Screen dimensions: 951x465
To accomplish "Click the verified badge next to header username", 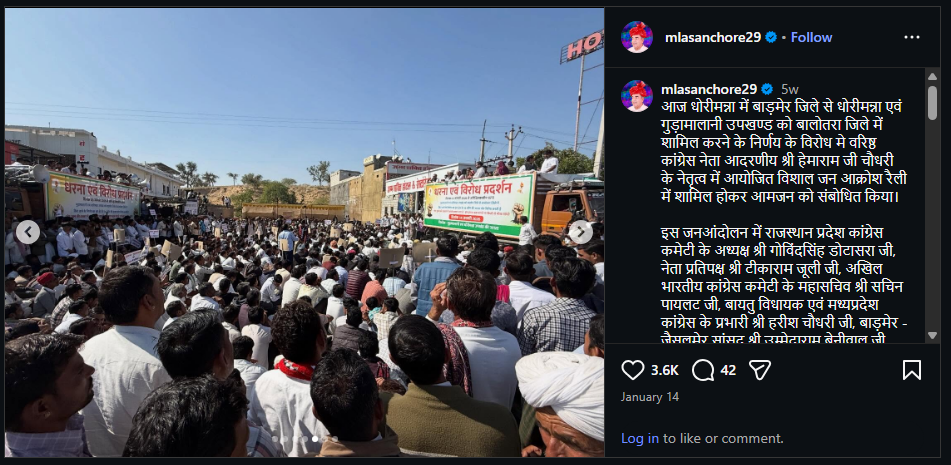I will (771, 37).
